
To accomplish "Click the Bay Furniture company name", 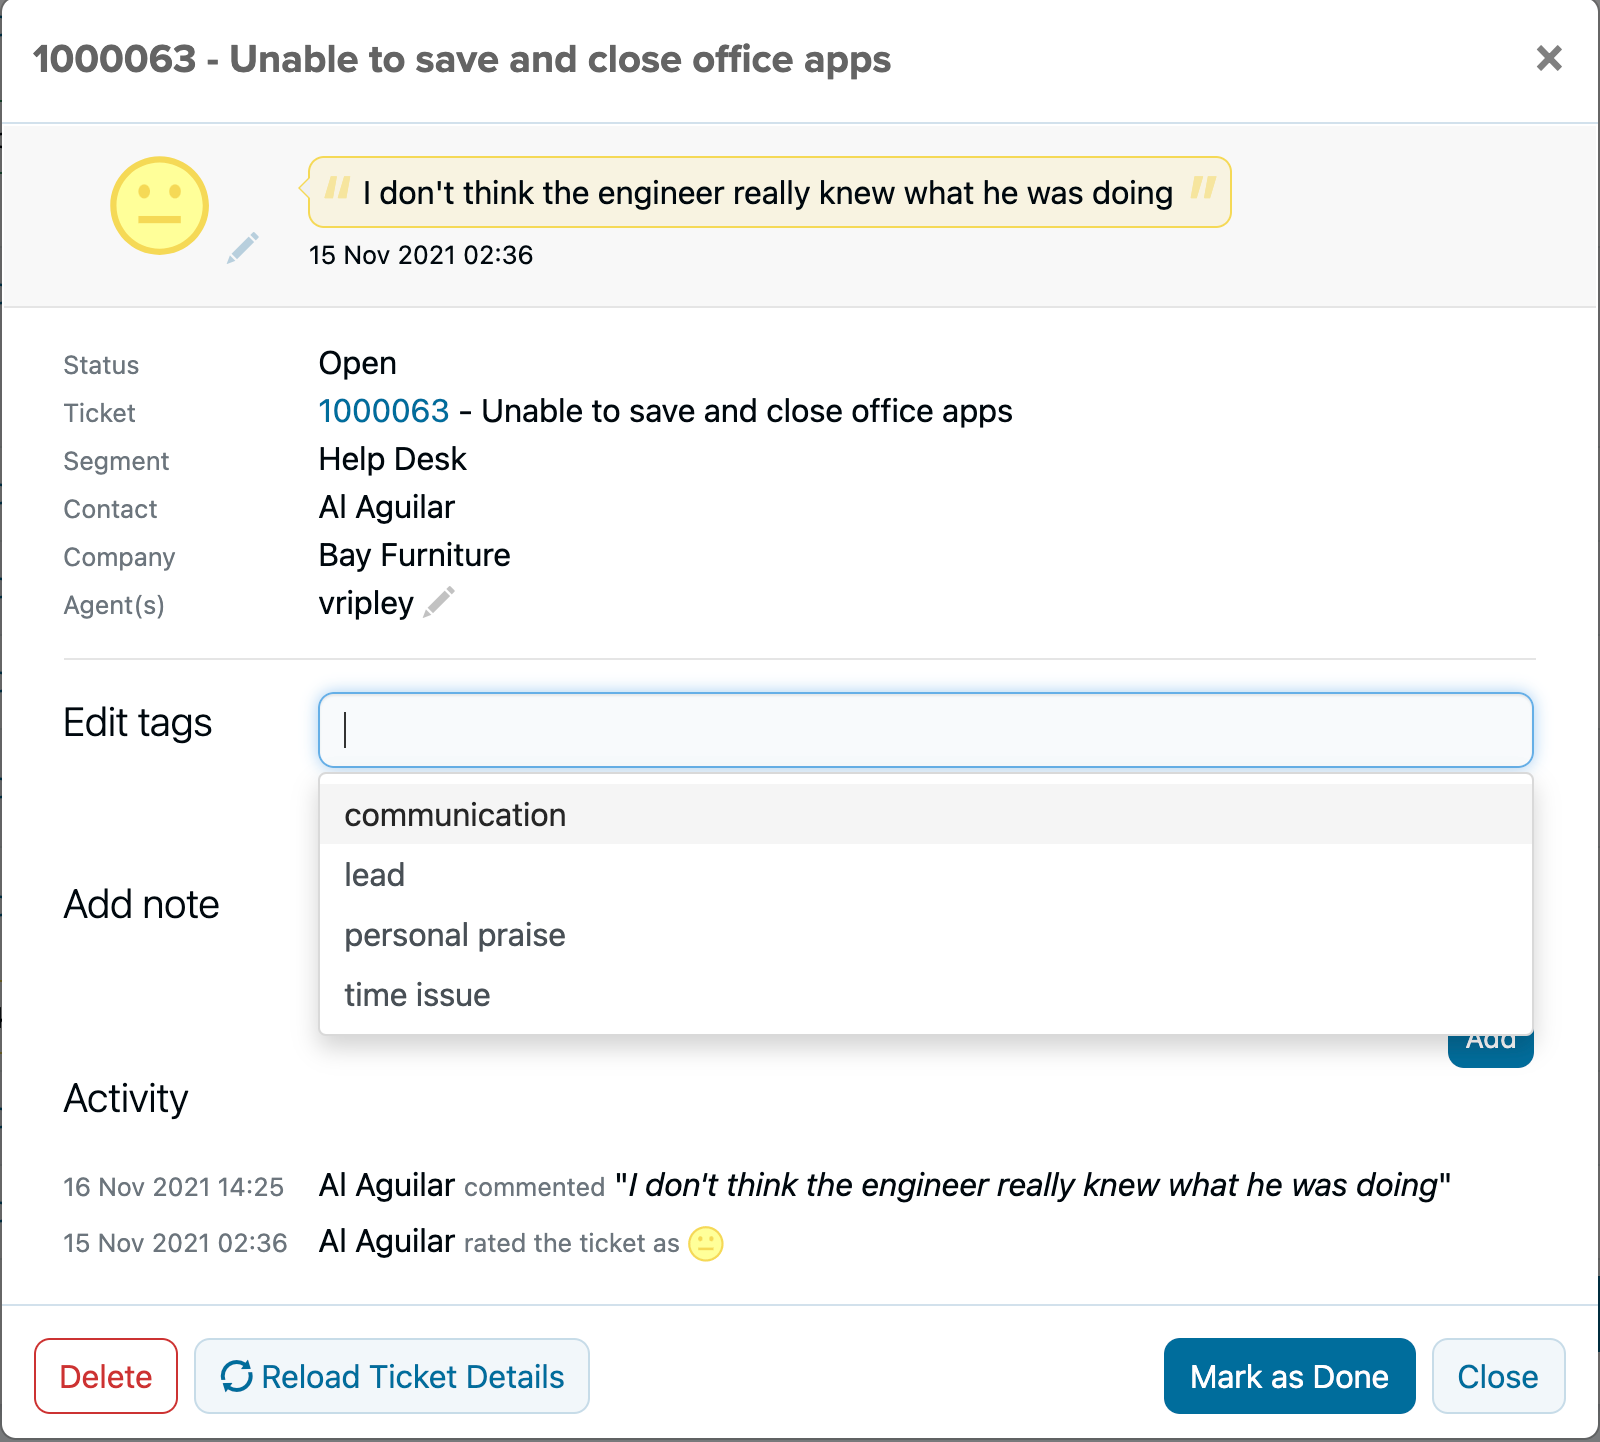I will pos(414,555).
